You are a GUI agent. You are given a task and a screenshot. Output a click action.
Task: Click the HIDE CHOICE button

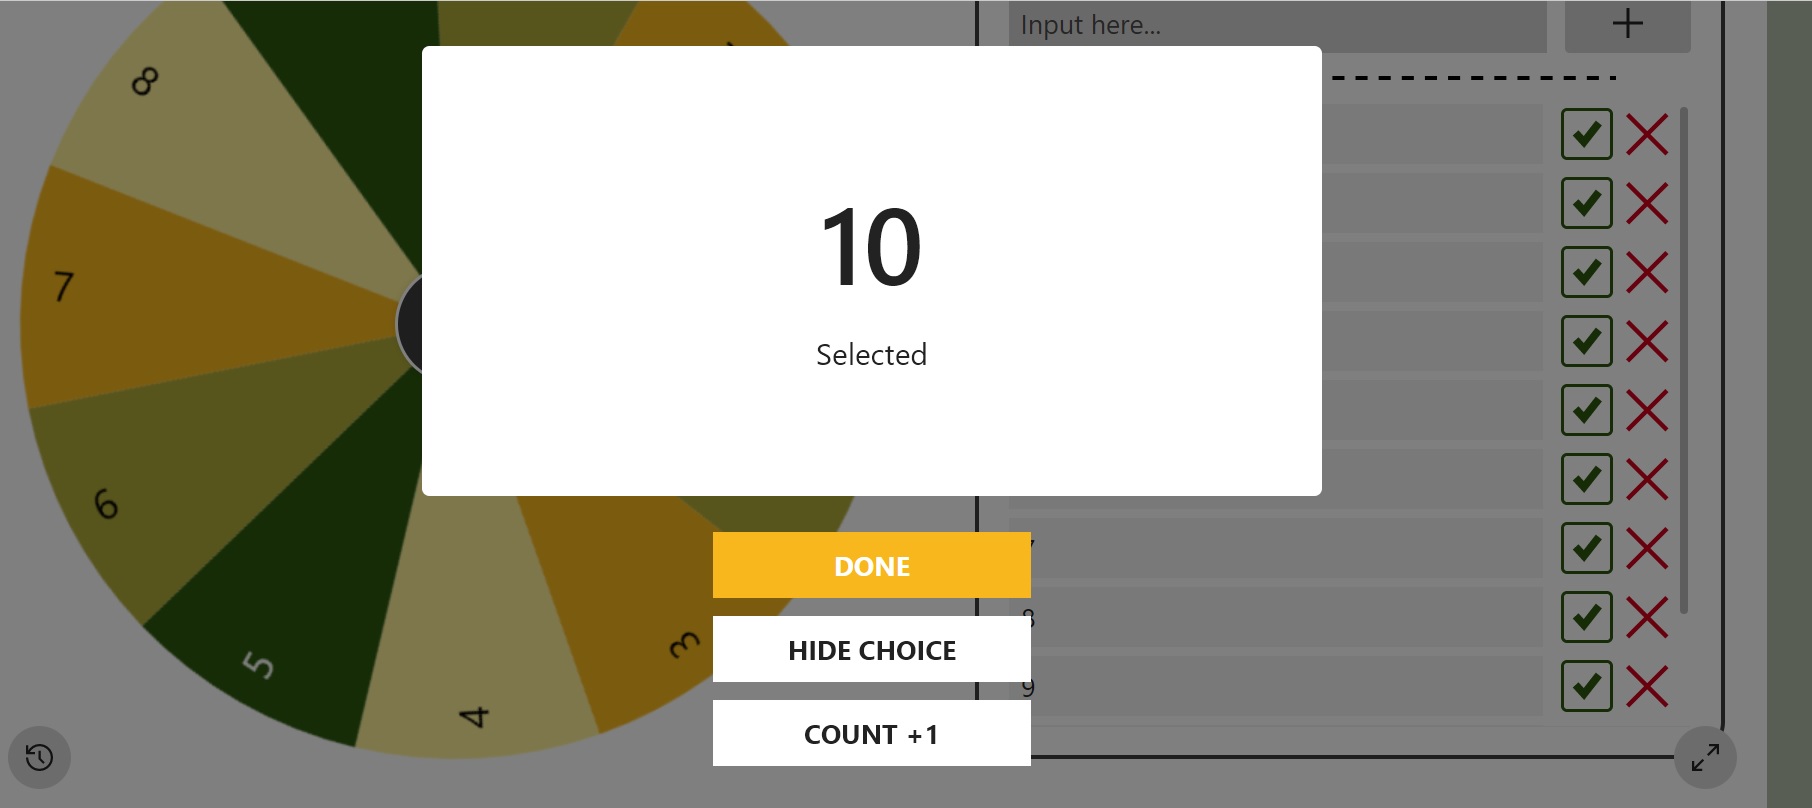click(871, 650)
